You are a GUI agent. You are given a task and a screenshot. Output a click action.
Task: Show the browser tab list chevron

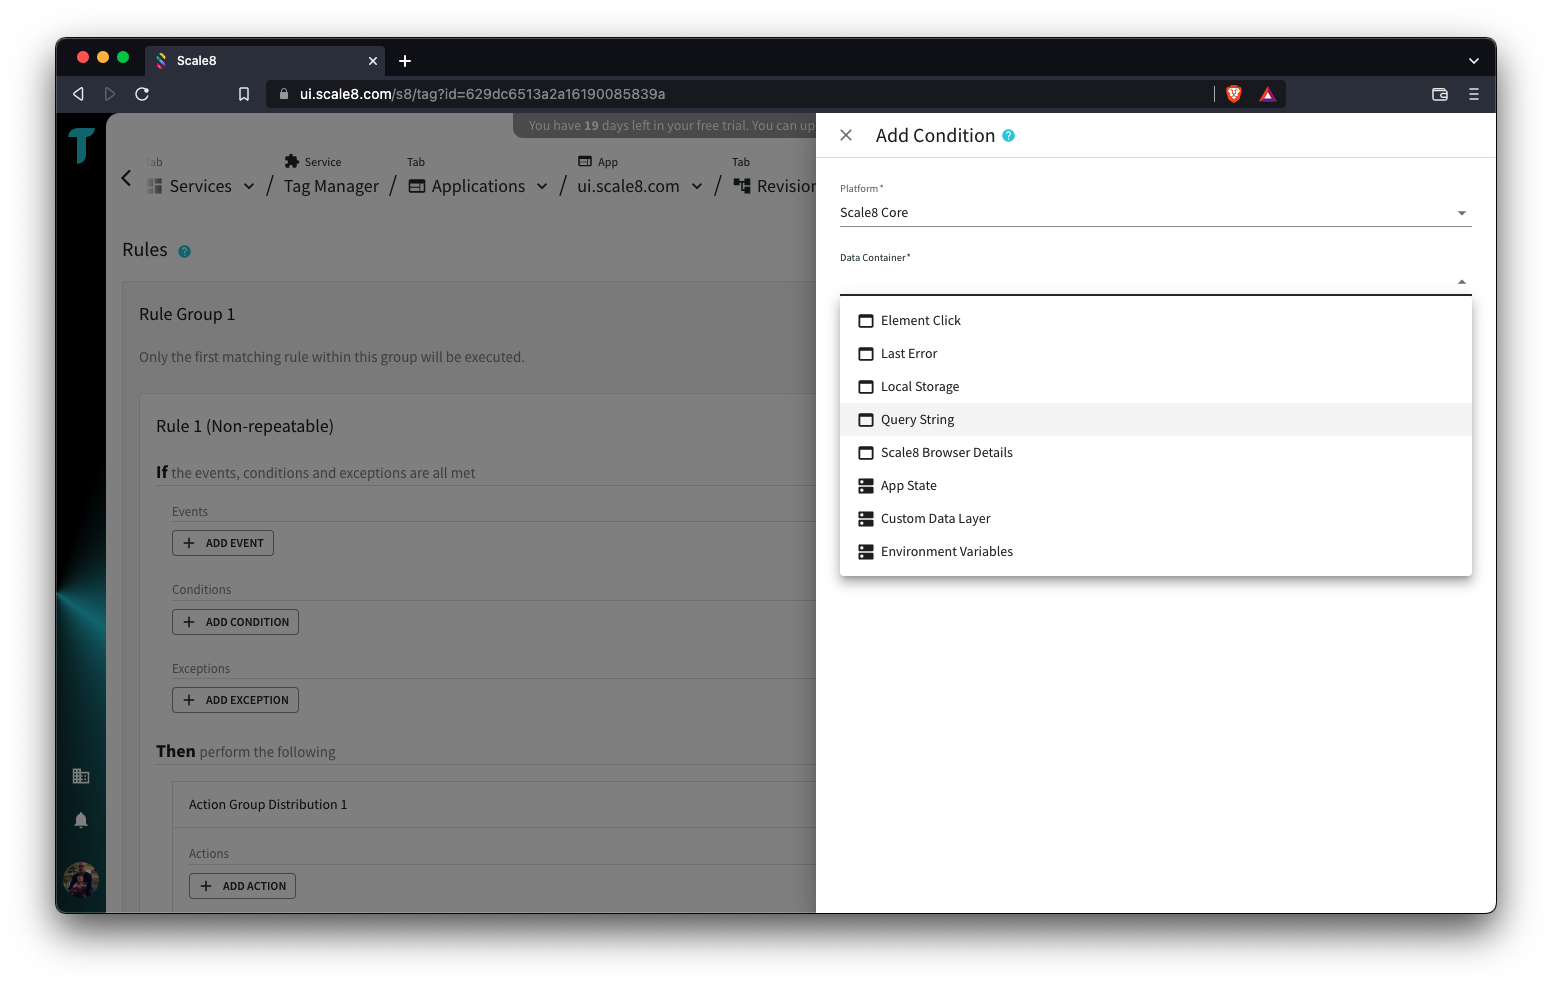click(x=1473, y=61)
